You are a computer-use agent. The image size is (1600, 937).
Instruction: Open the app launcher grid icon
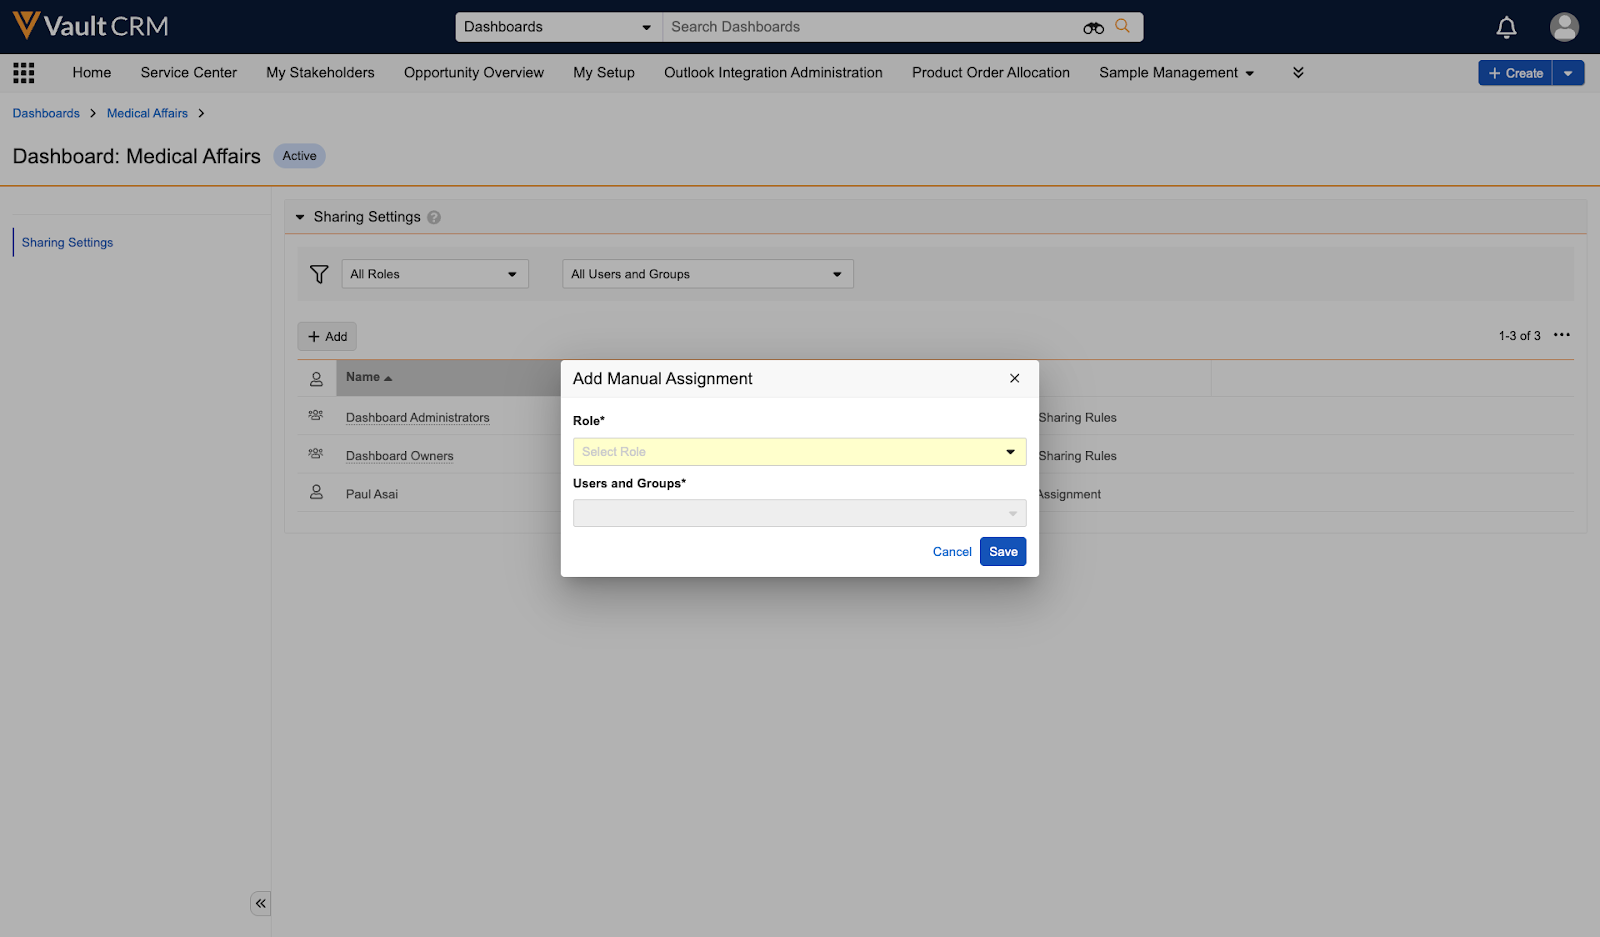click(24, 73)
